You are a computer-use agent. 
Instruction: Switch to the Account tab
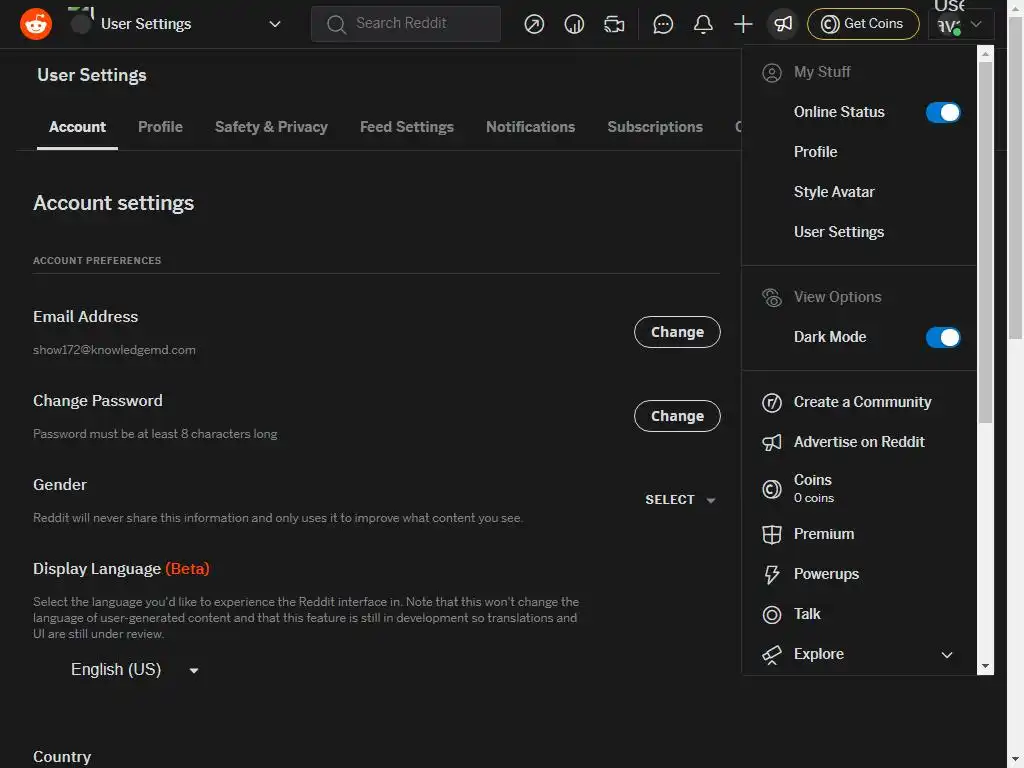(77, 127)
